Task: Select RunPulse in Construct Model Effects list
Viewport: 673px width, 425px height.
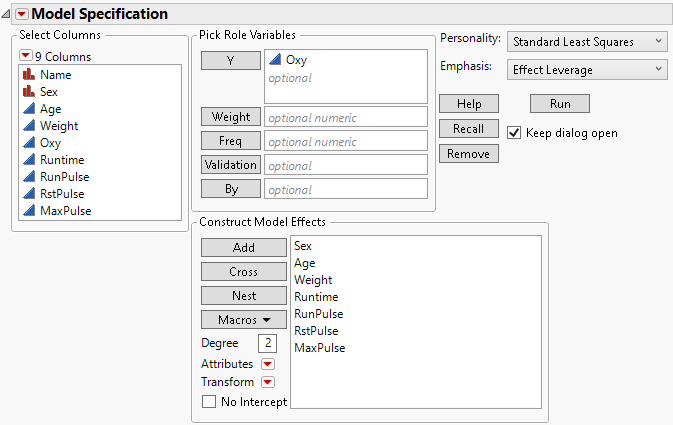Action: coord(318,314)
